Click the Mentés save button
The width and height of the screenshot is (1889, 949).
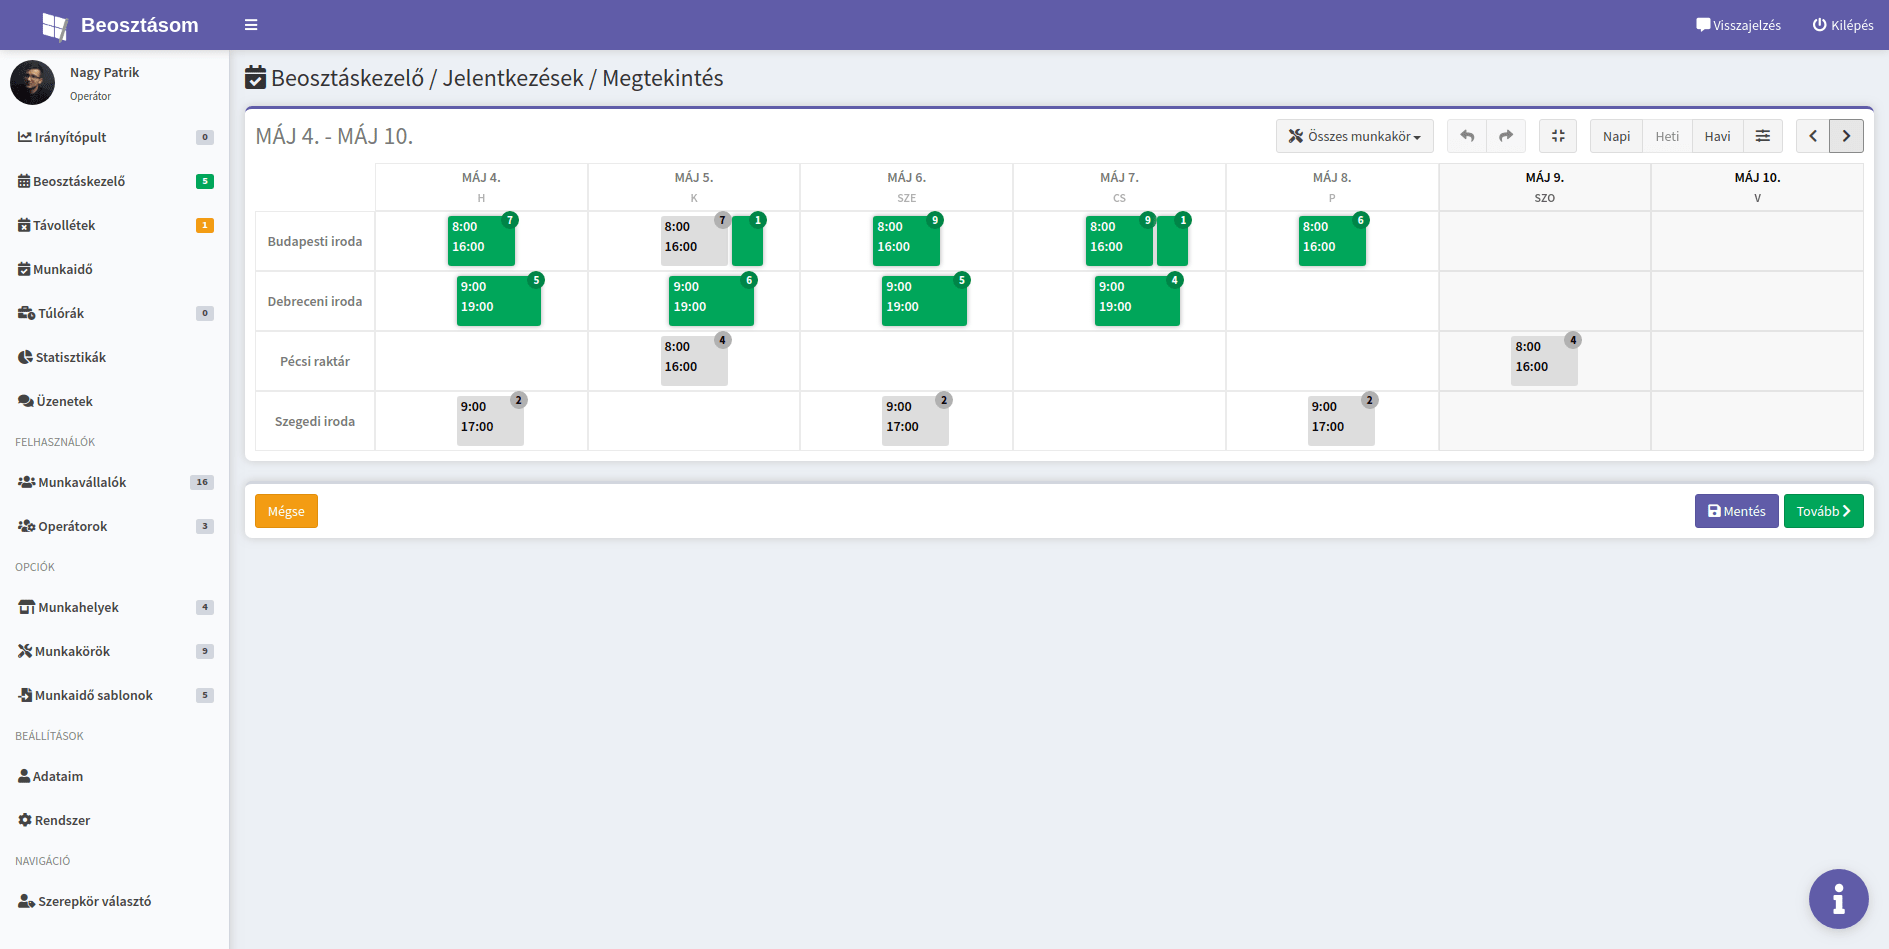pos(1736,511)
